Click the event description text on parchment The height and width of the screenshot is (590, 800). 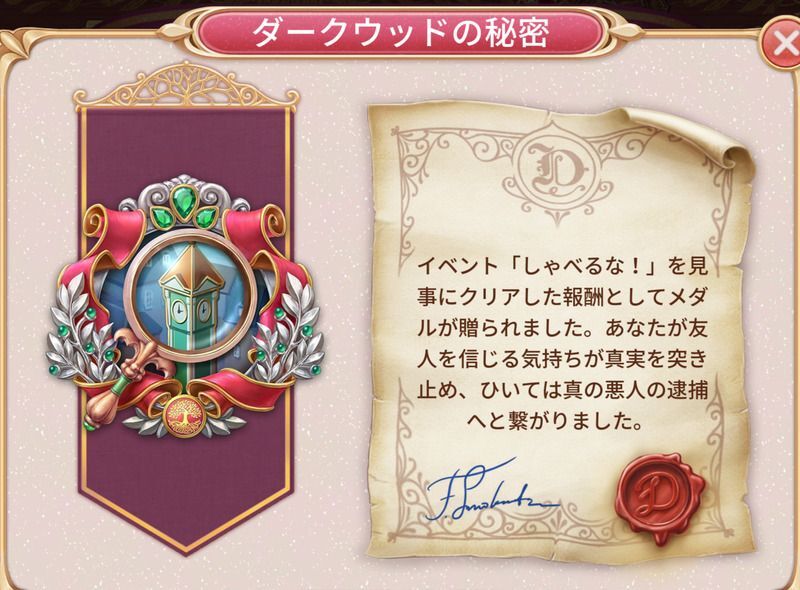tap(562, 343)
